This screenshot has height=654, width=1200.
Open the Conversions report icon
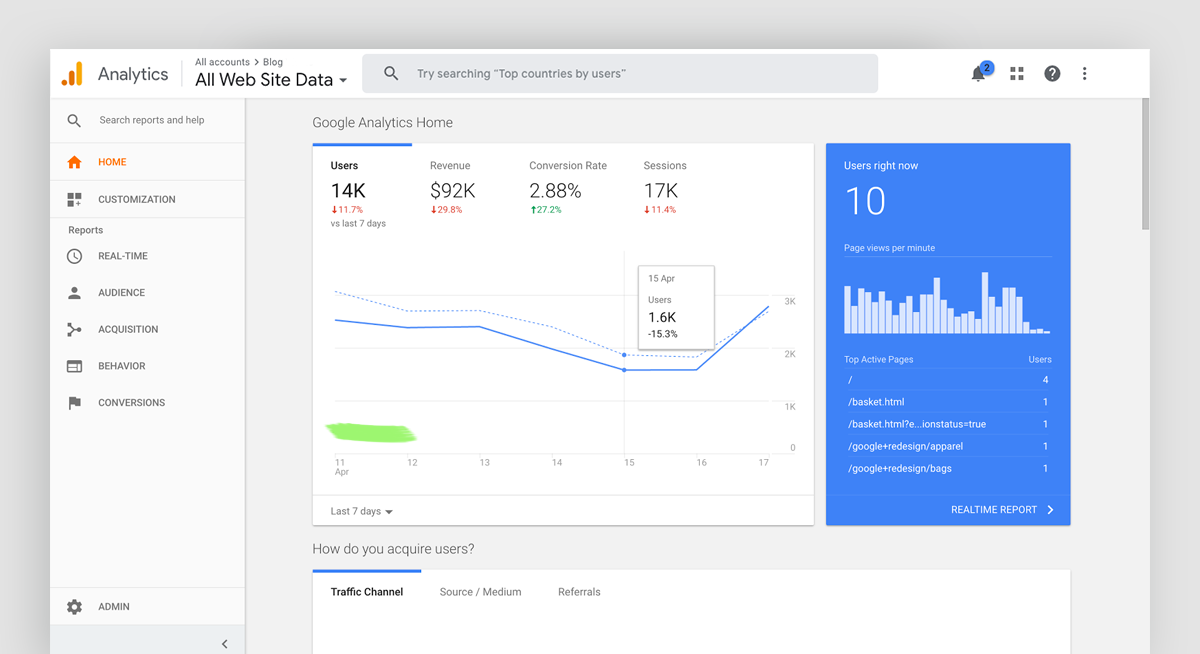73,402
